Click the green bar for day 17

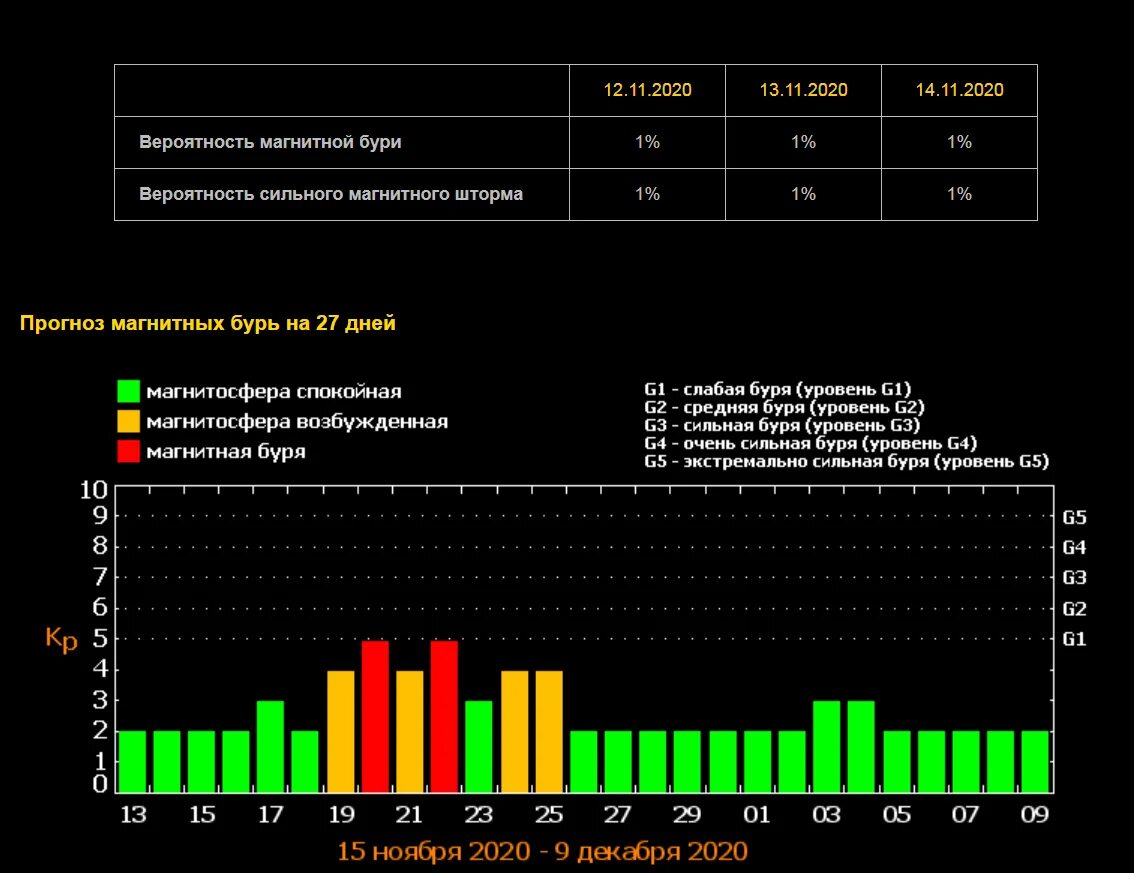click(x=270, y=747)
